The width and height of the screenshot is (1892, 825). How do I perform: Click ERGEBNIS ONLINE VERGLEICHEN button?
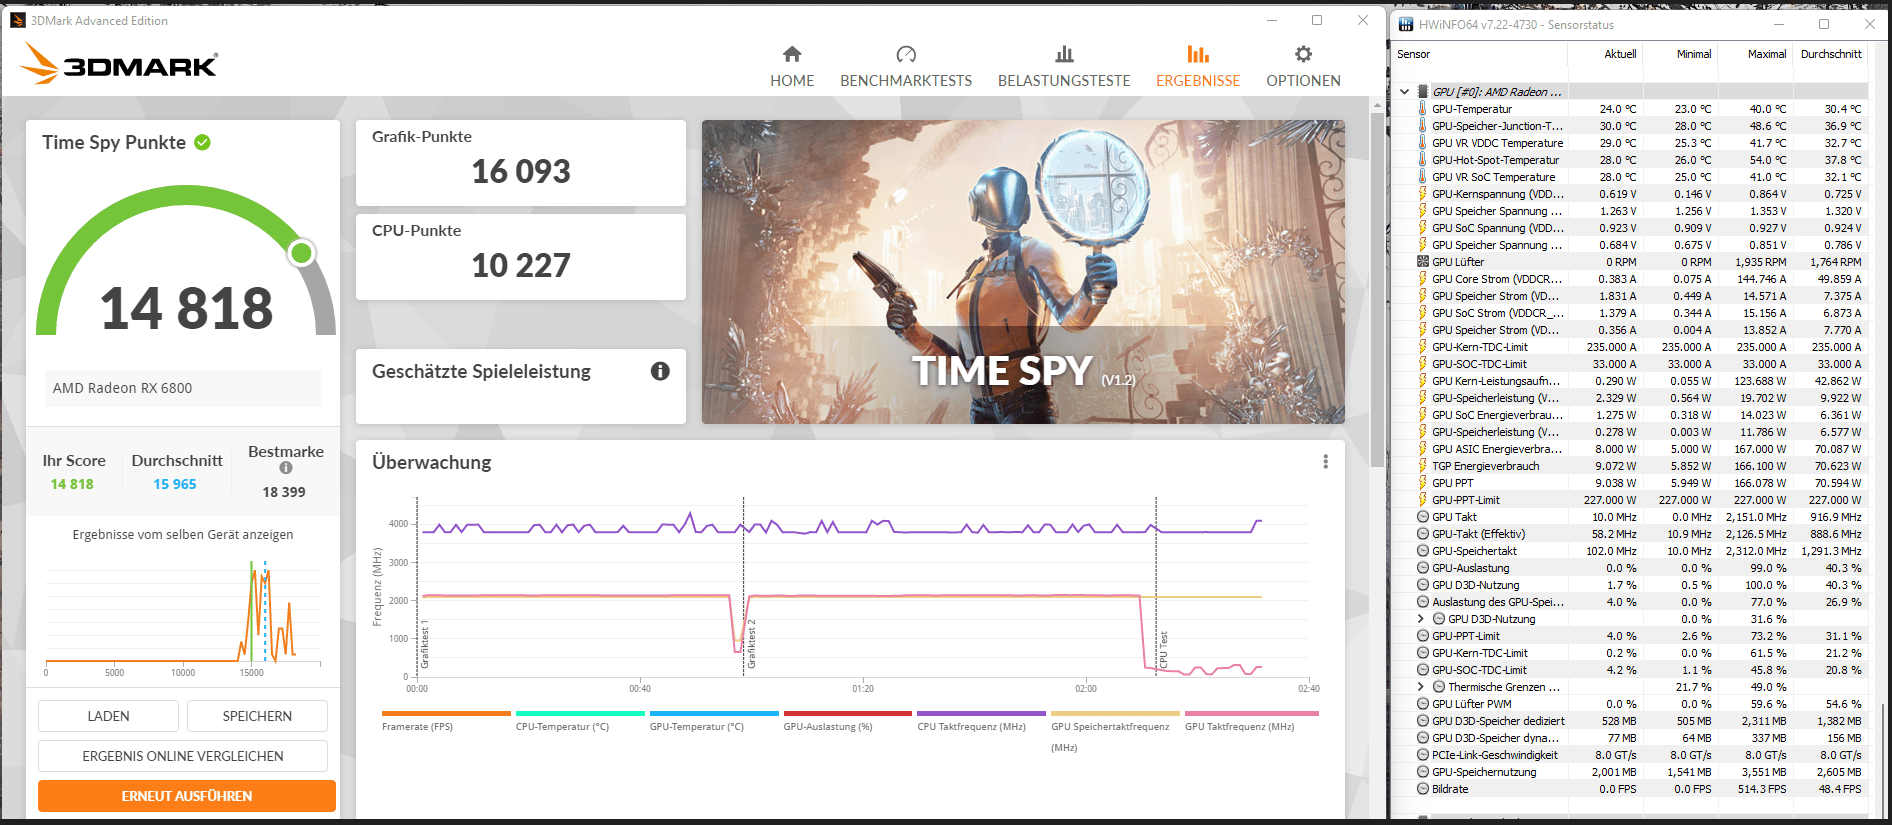(183, 756)
